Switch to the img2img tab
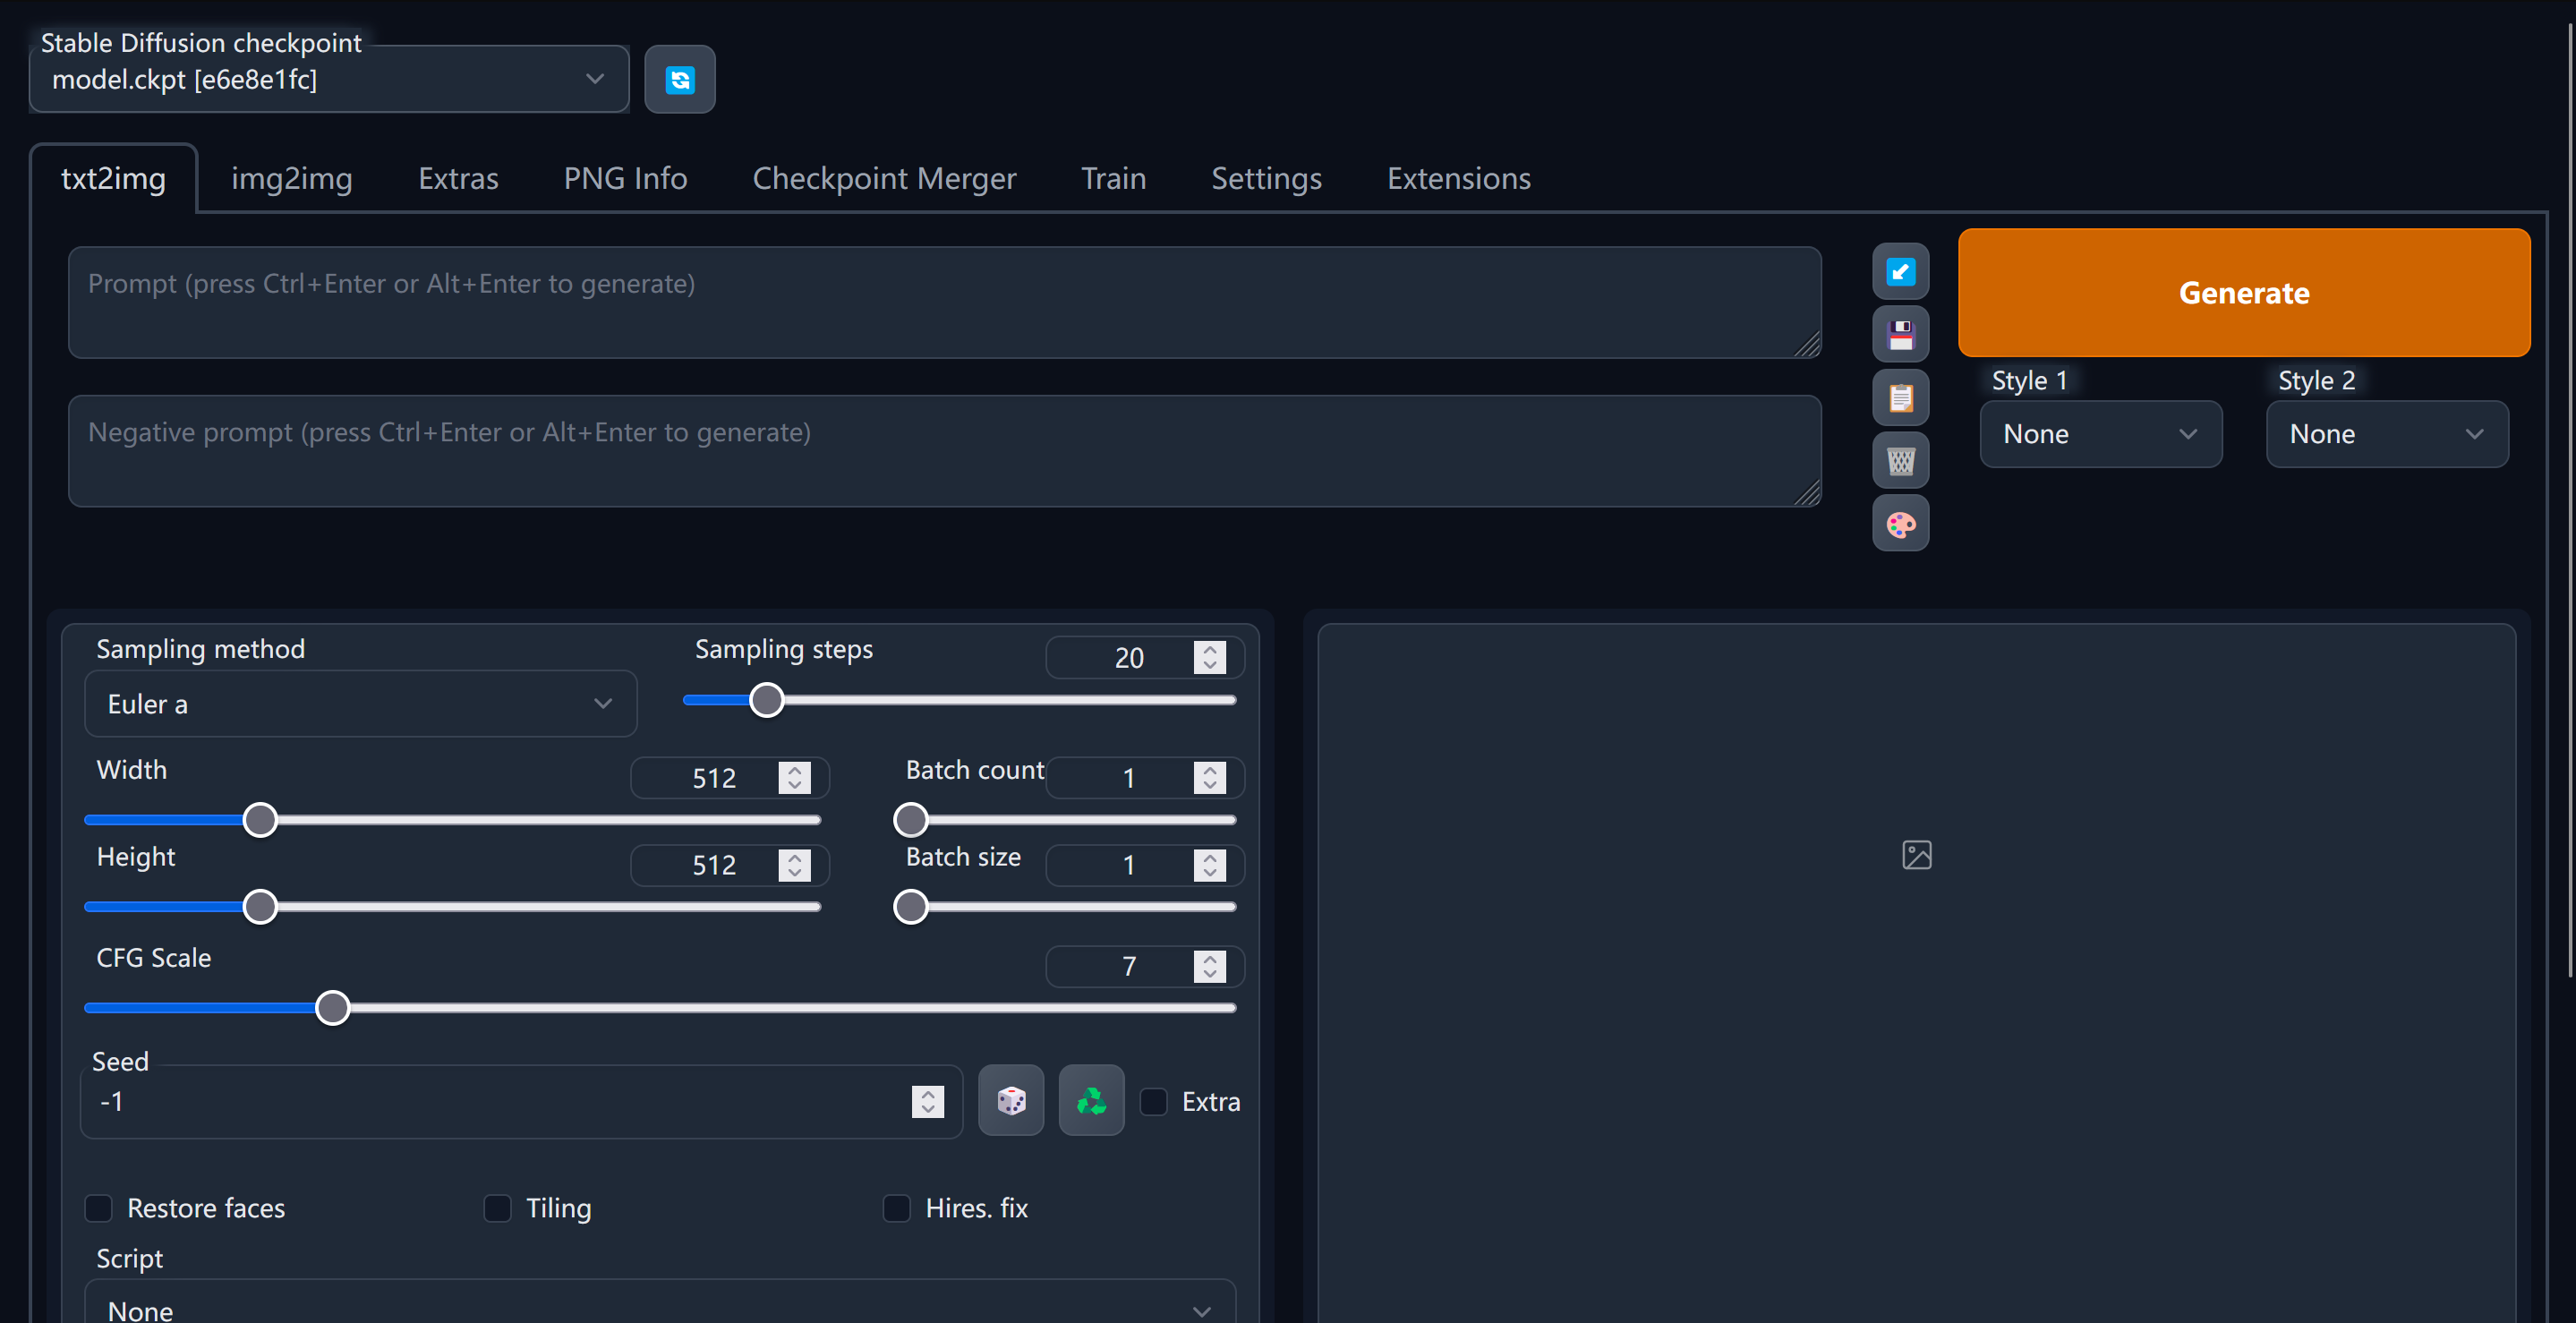Viewport: 2576px width, 1323px height. coord(291,178)
